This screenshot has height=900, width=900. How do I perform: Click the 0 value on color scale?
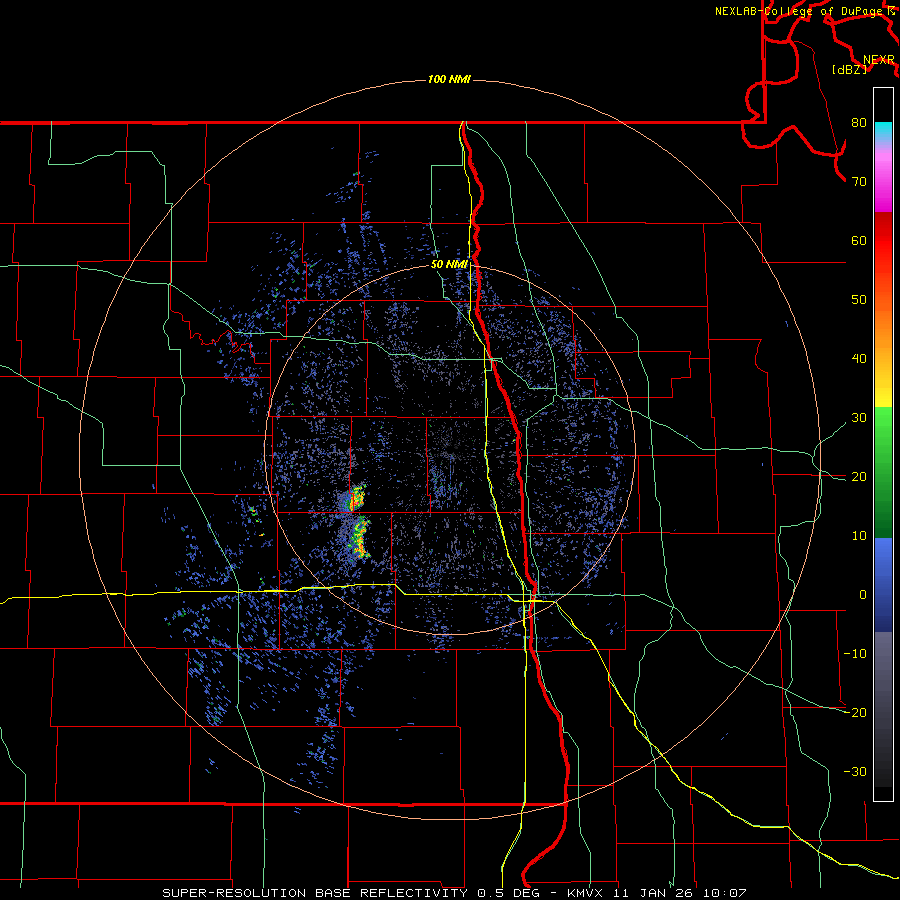pos(863,595)
